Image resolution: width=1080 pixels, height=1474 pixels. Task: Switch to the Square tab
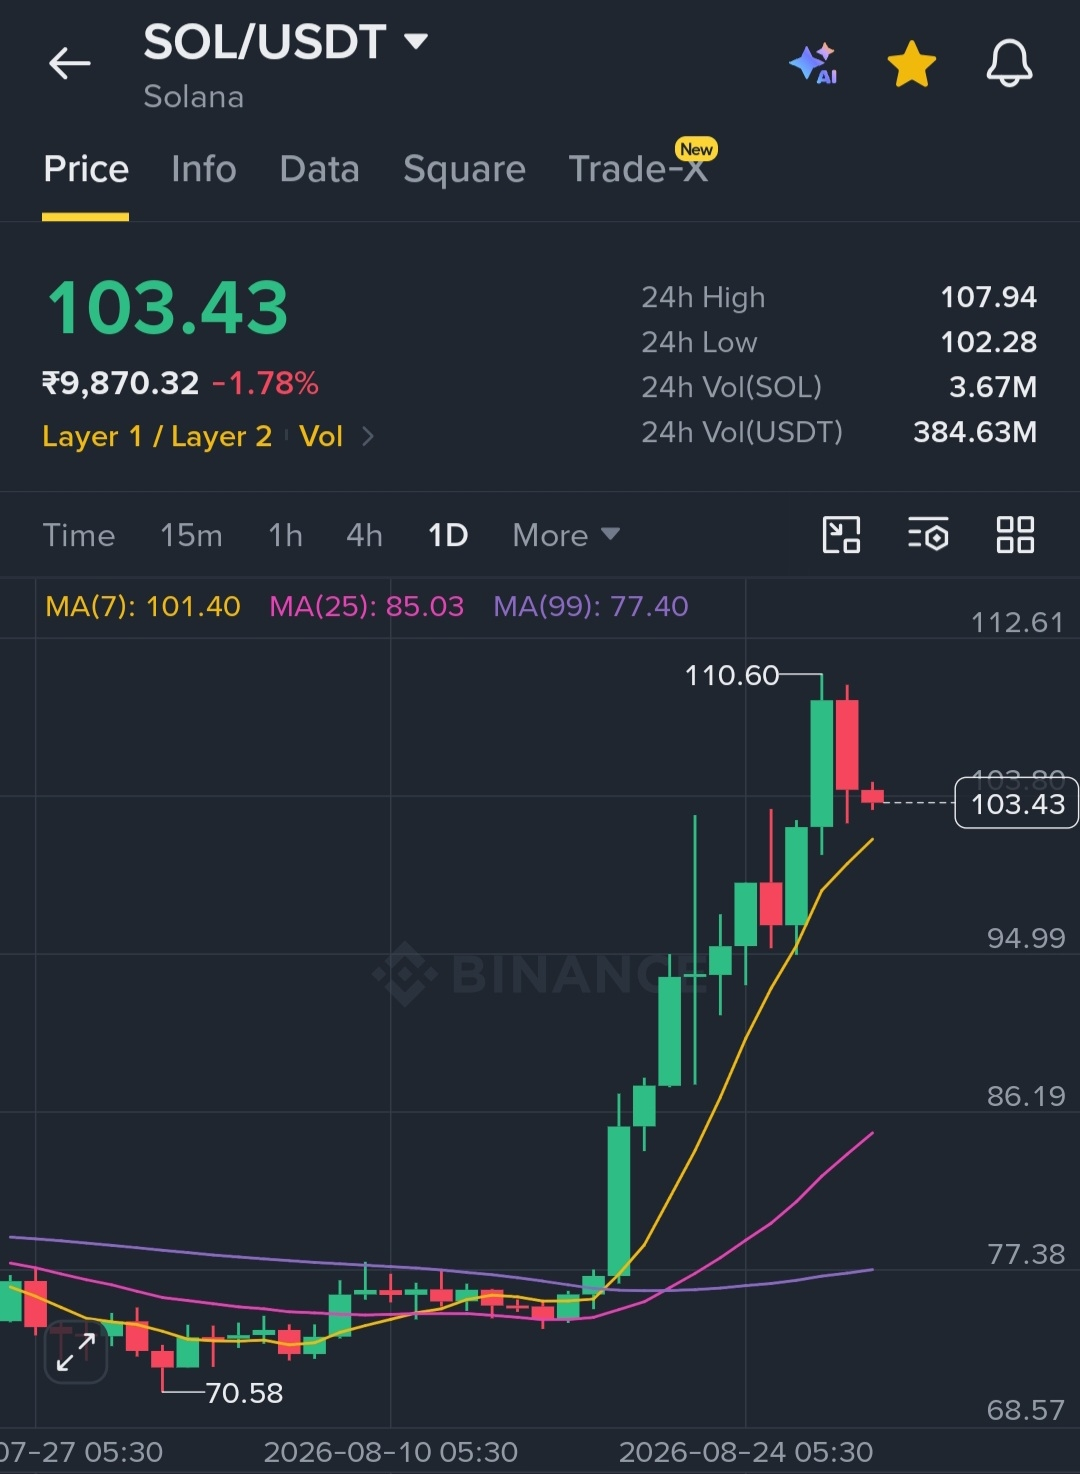(x=464, y=169)
